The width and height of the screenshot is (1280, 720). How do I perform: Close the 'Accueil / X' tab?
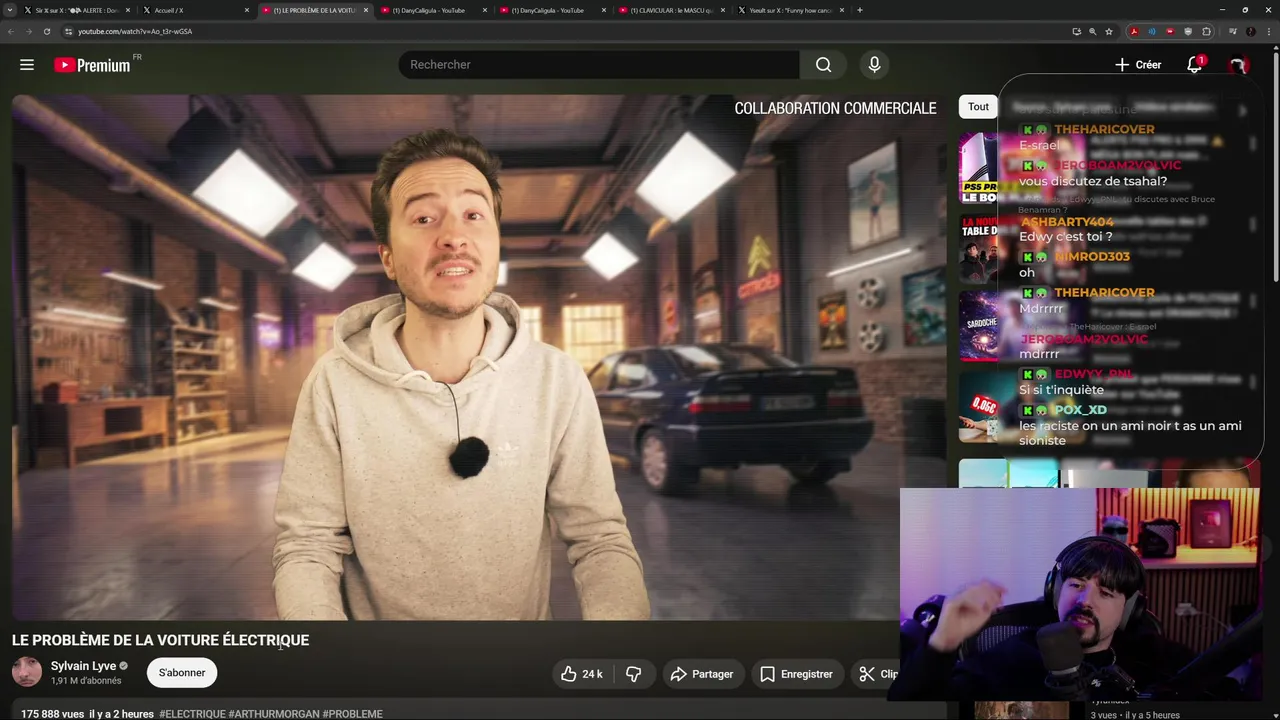(247, 10)
